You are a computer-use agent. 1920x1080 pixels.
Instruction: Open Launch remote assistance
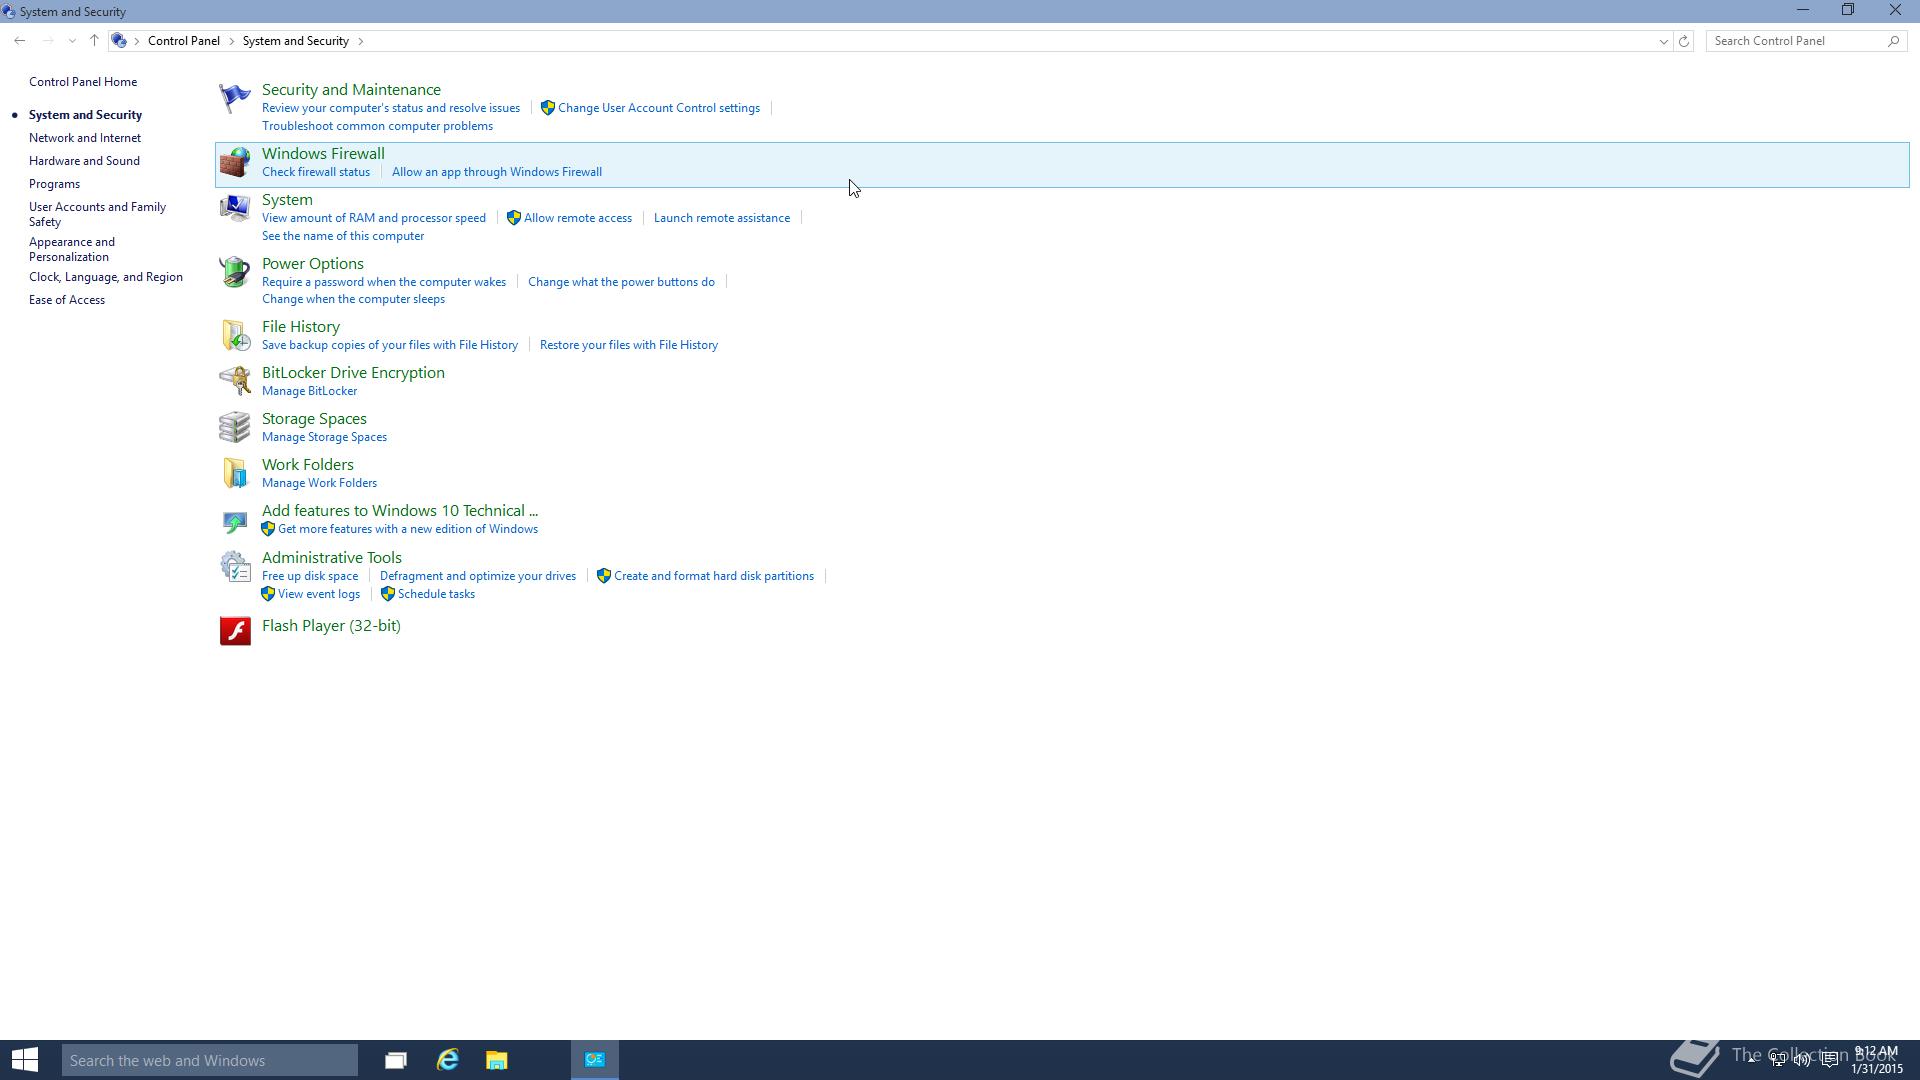(722, 218)
